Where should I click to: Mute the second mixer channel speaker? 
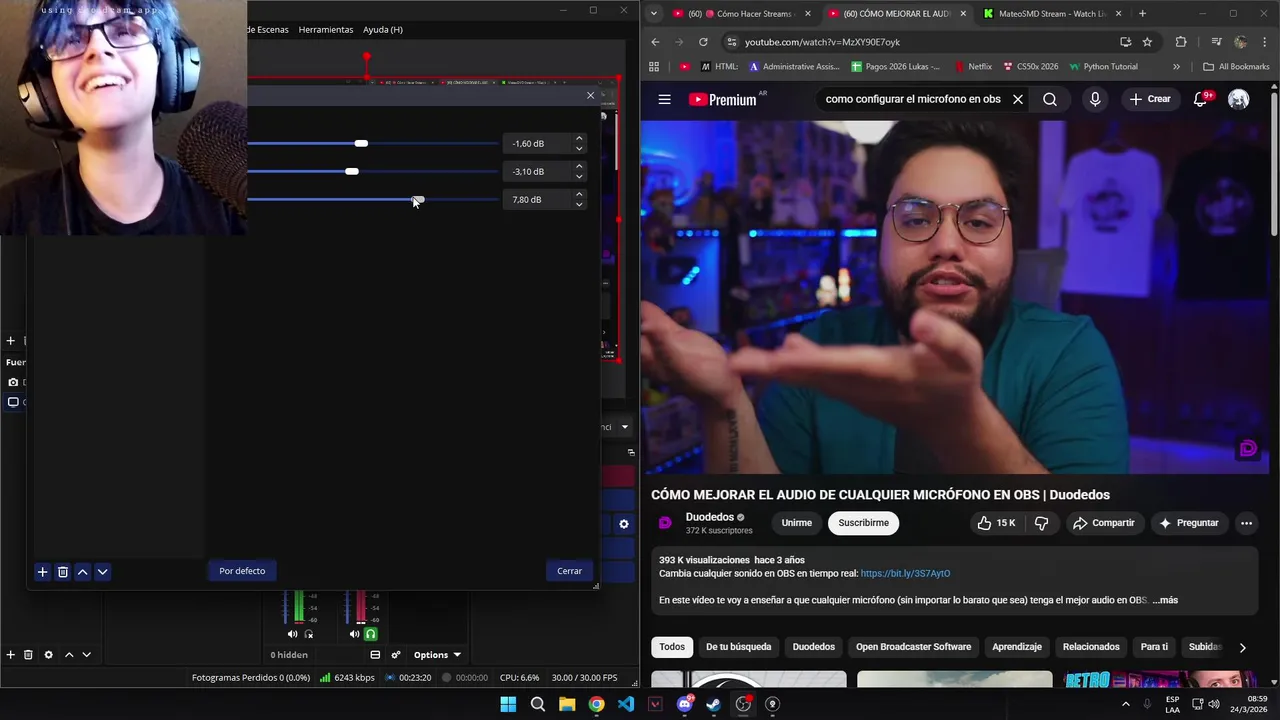[354, 634]
